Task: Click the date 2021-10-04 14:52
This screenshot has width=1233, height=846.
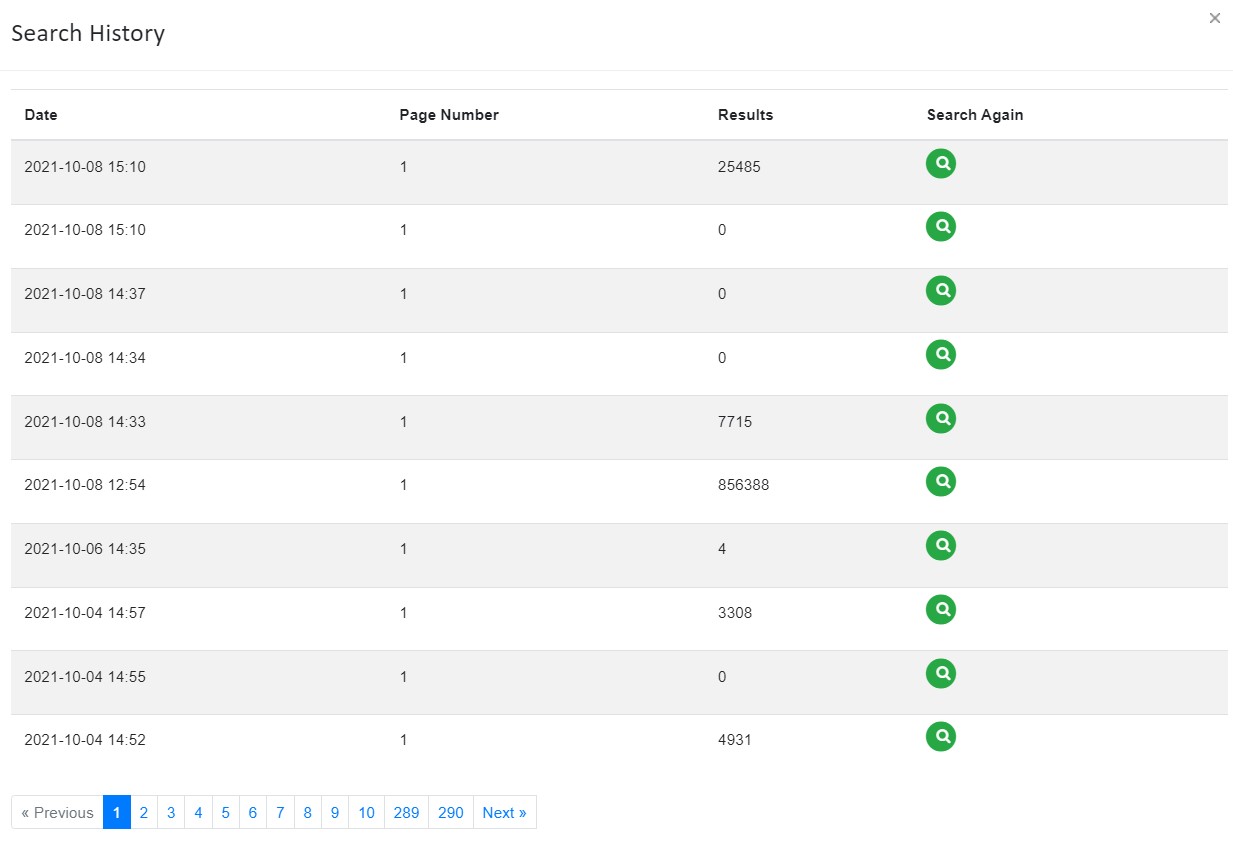Action: point(85,740)
